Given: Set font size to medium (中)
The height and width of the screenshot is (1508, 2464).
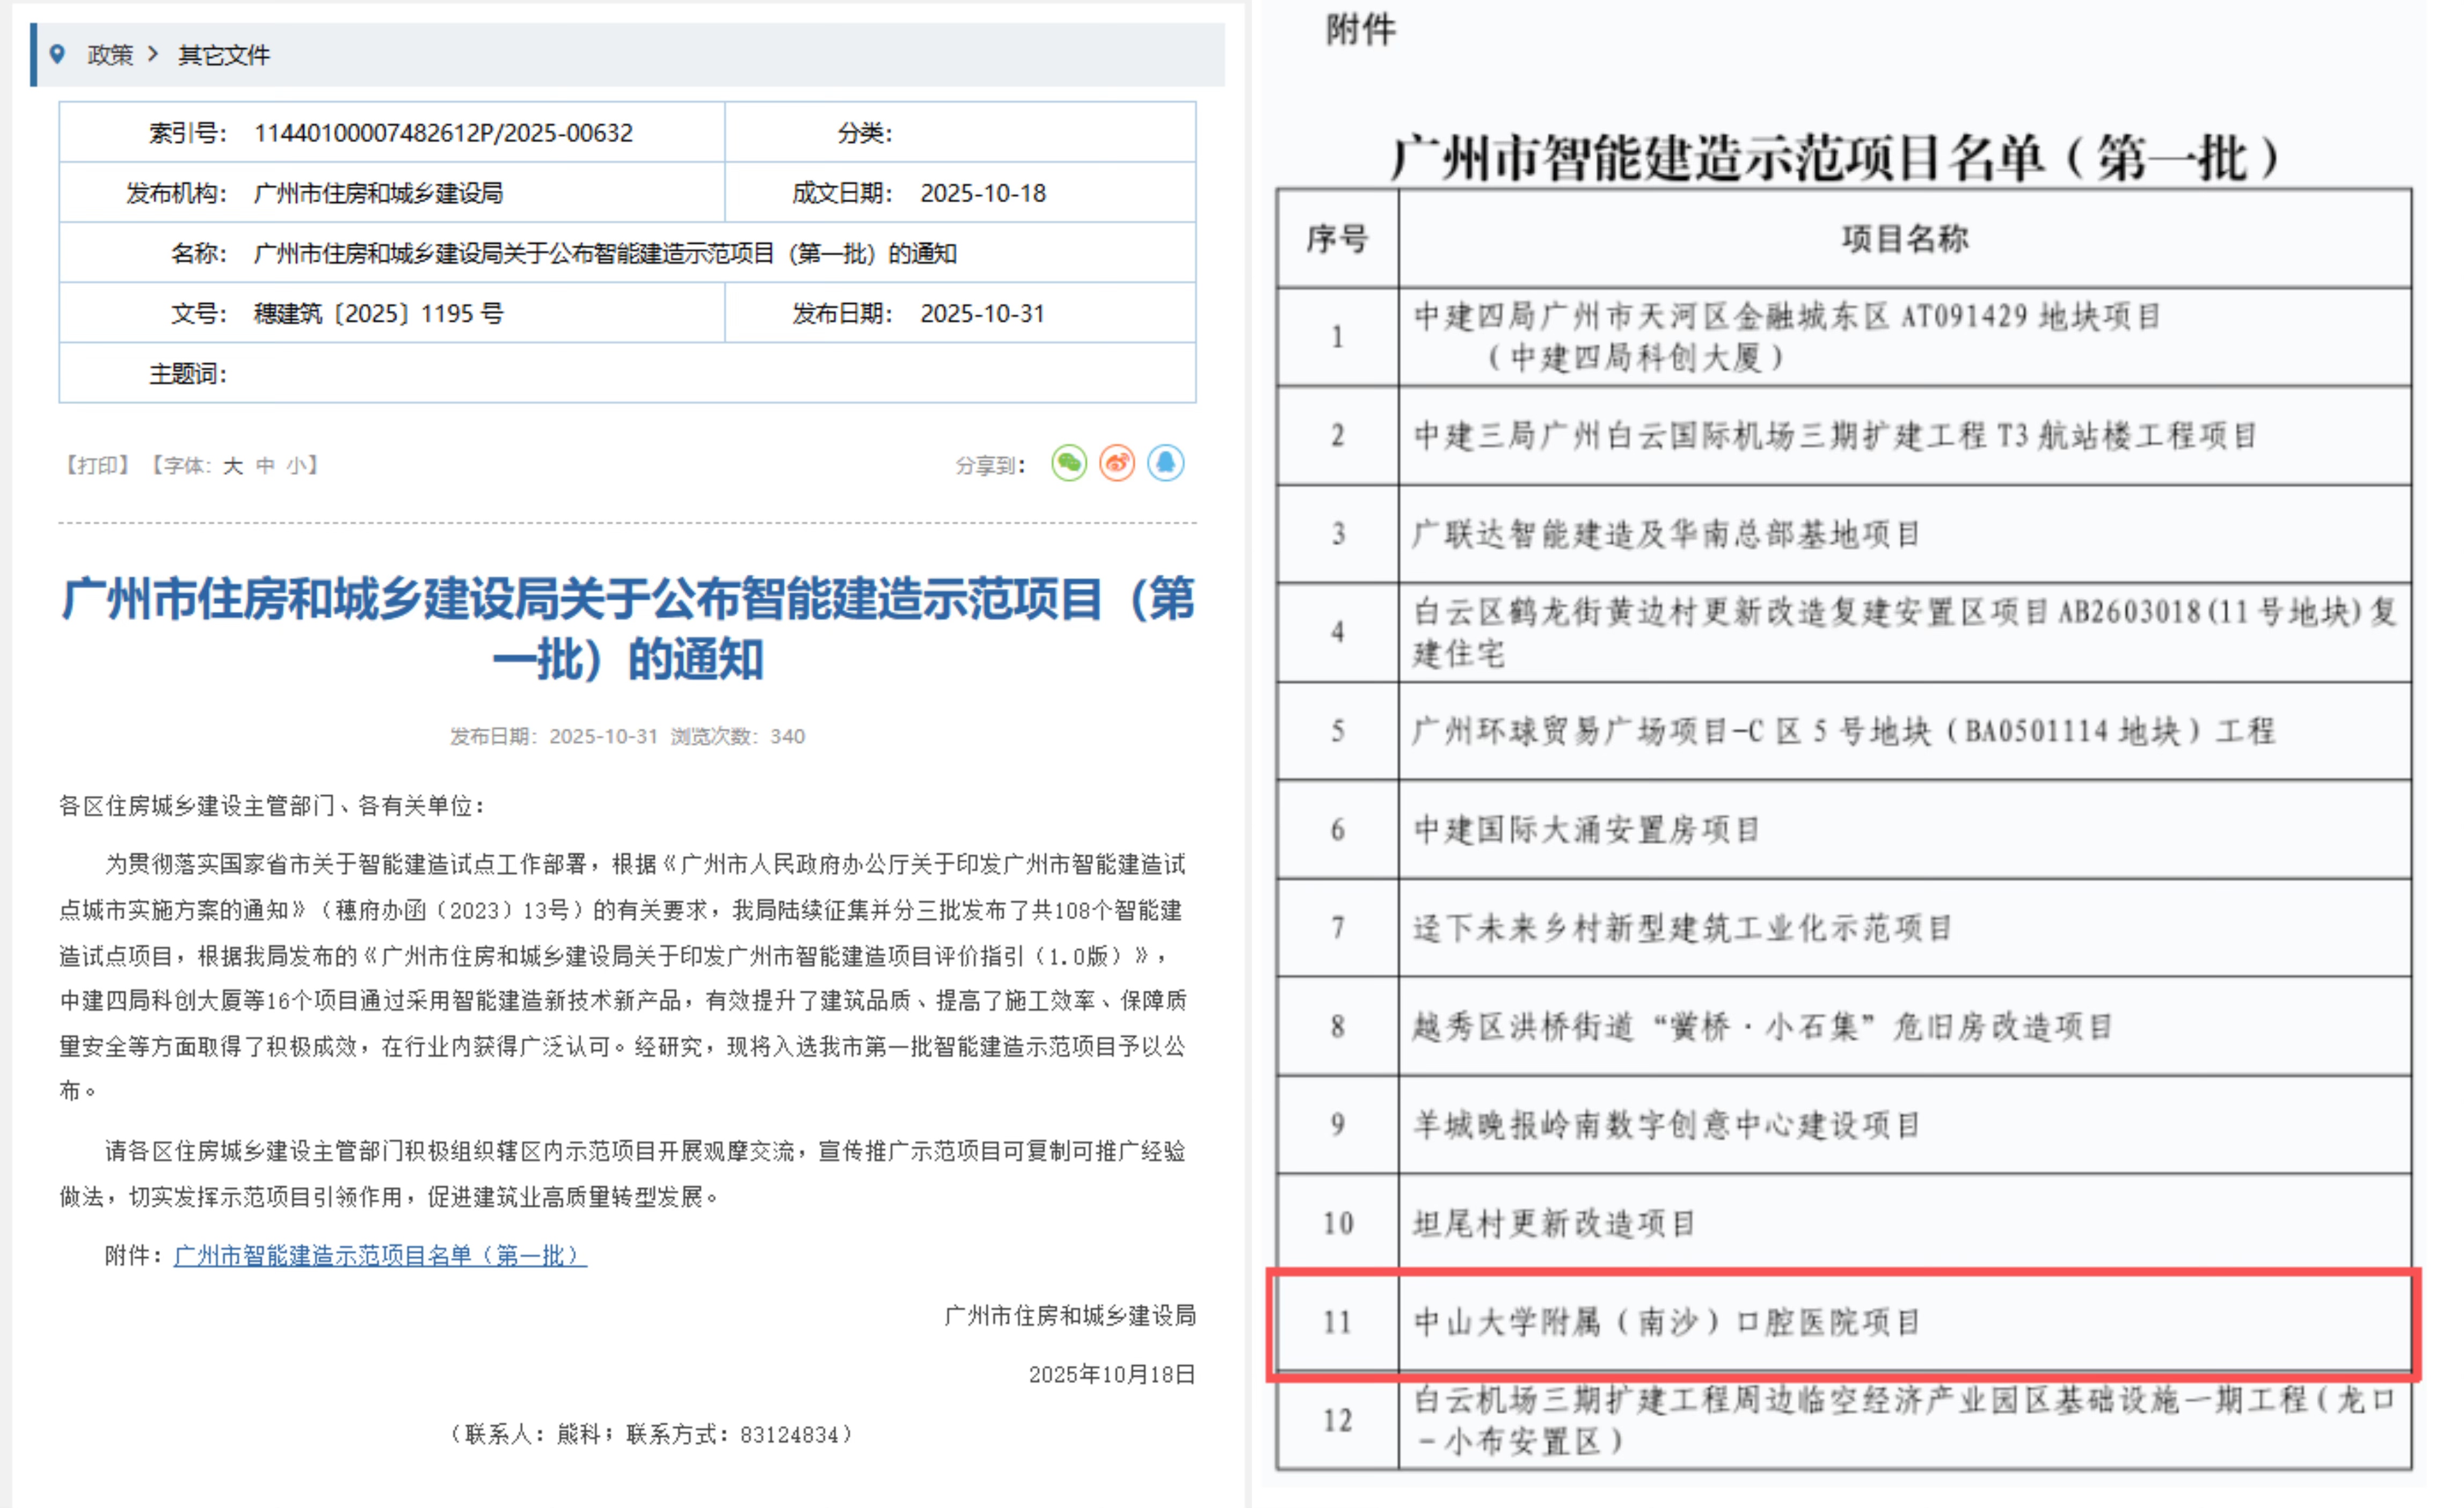Looking at the screenshot, I should (x=265, y=465).
